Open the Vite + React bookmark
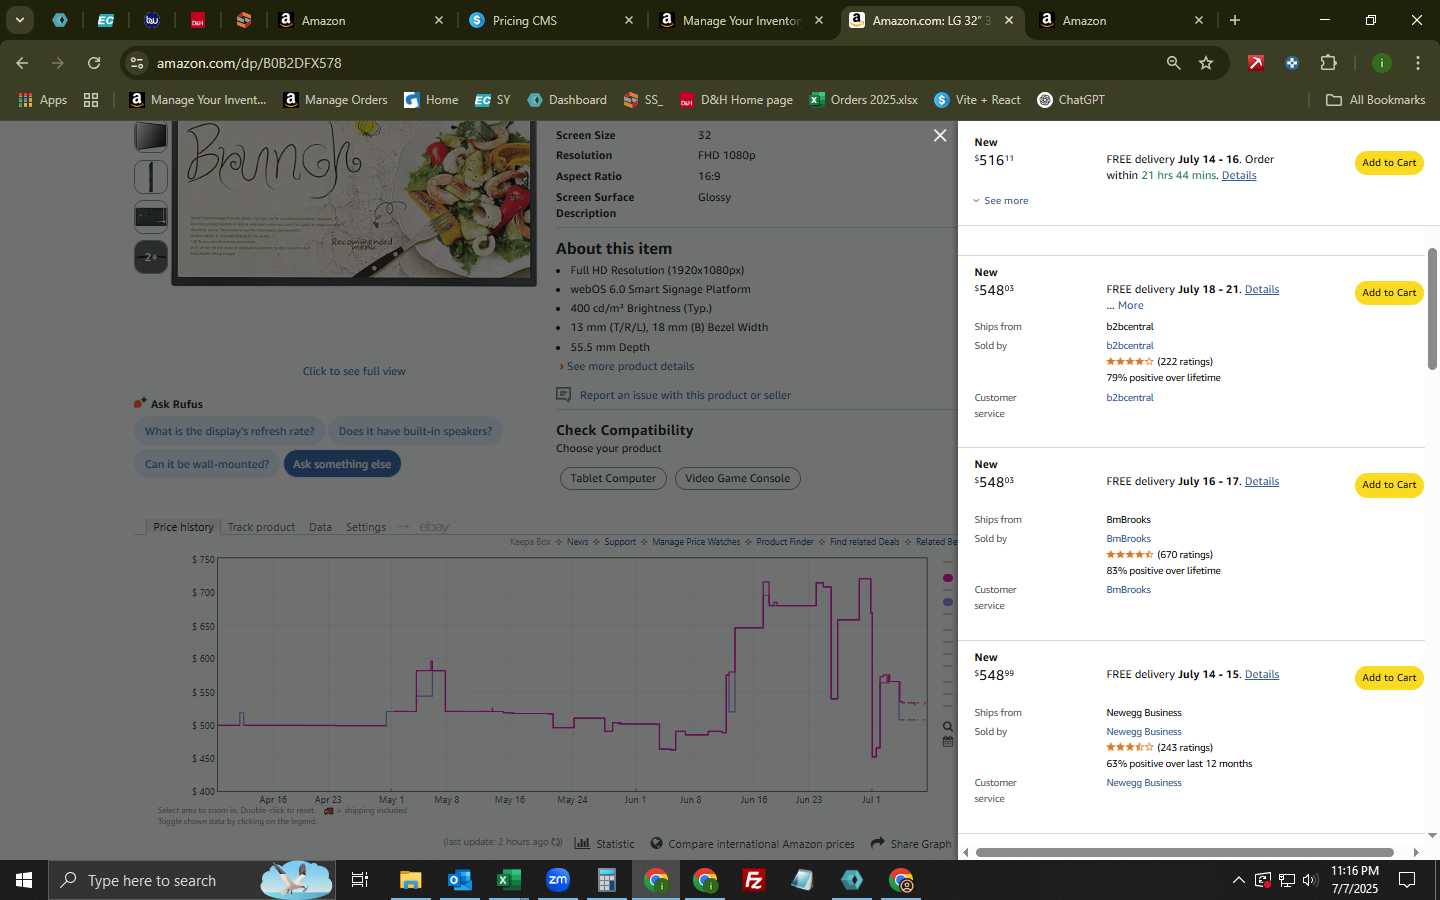 (x=977, y=100)
